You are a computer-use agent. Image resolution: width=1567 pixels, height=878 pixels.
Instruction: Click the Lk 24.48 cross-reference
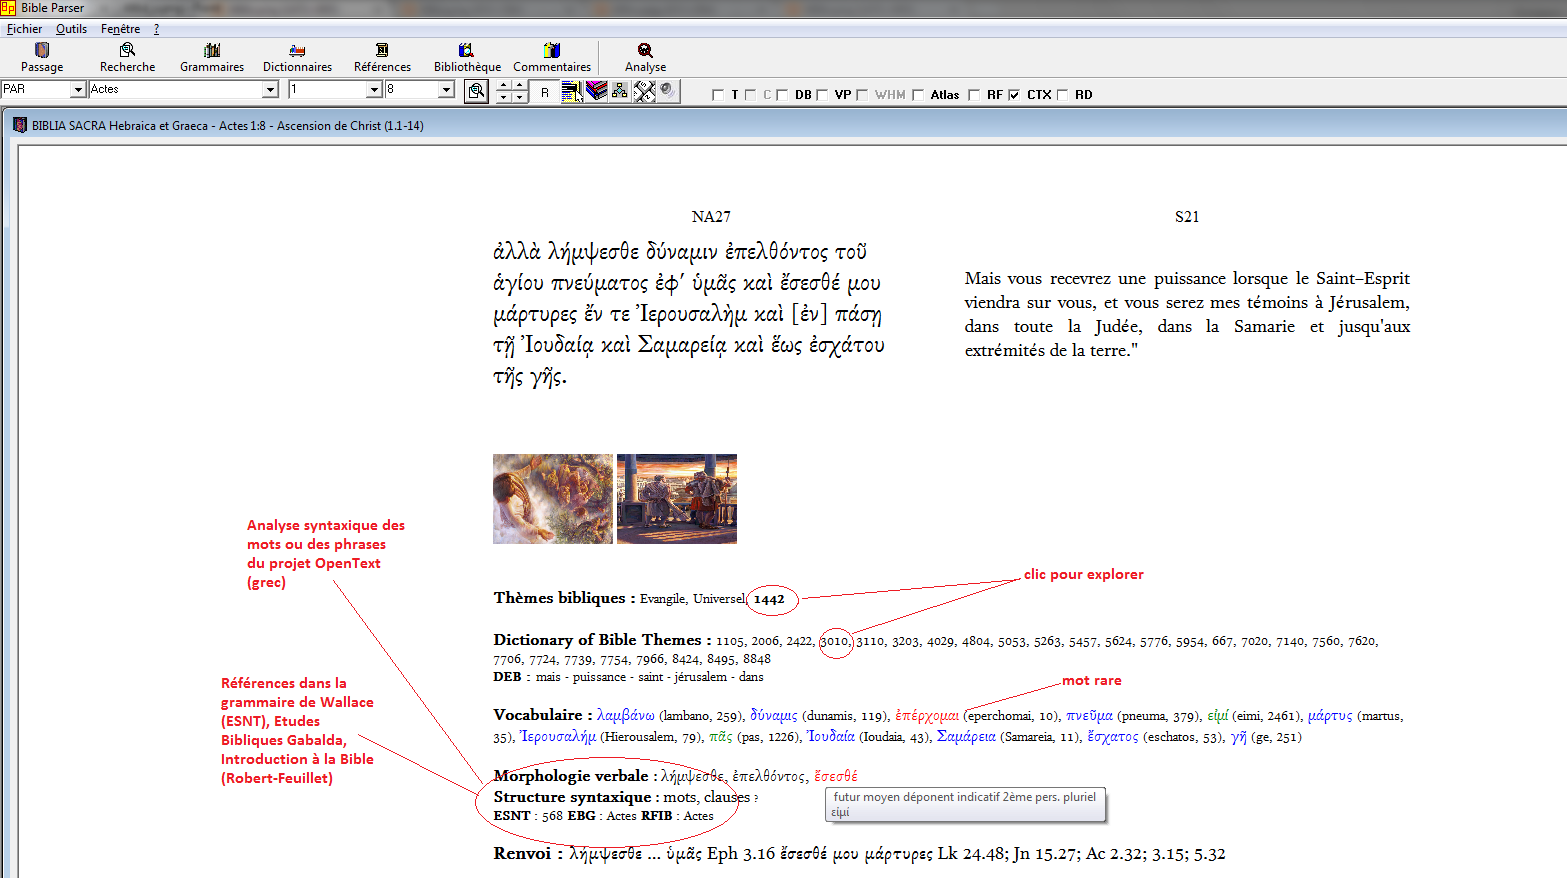click(971, 853)
